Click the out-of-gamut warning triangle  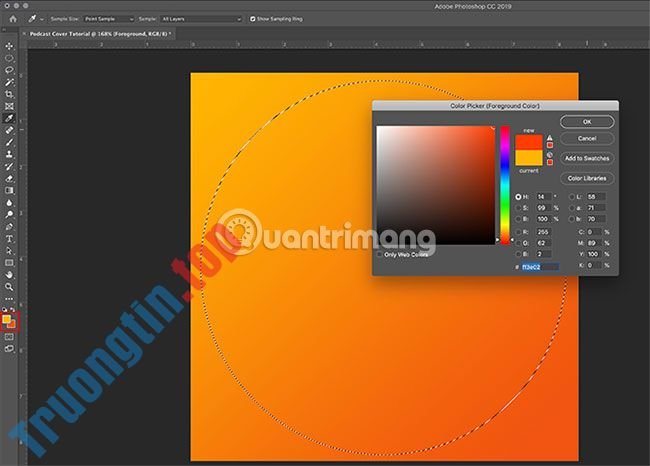[550, 138]
